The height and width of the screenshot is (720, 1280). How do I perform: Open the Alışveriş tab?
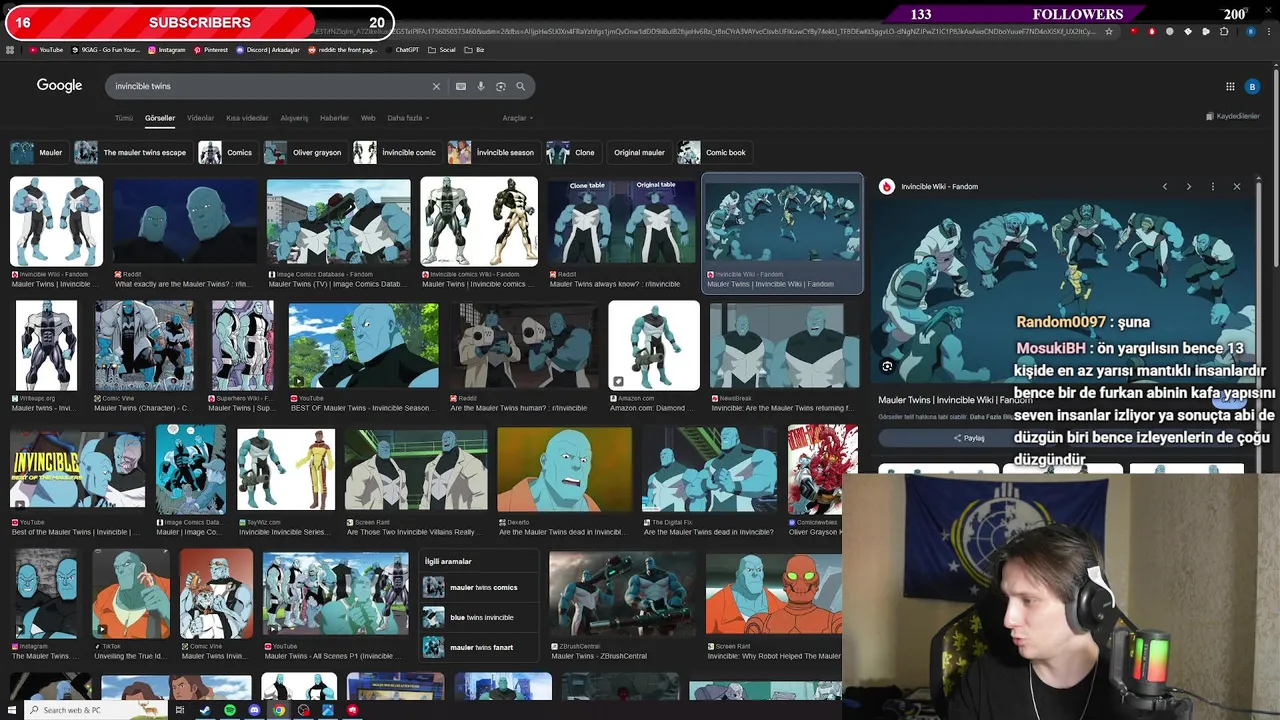pyautogui.click(x=294, y=118)
